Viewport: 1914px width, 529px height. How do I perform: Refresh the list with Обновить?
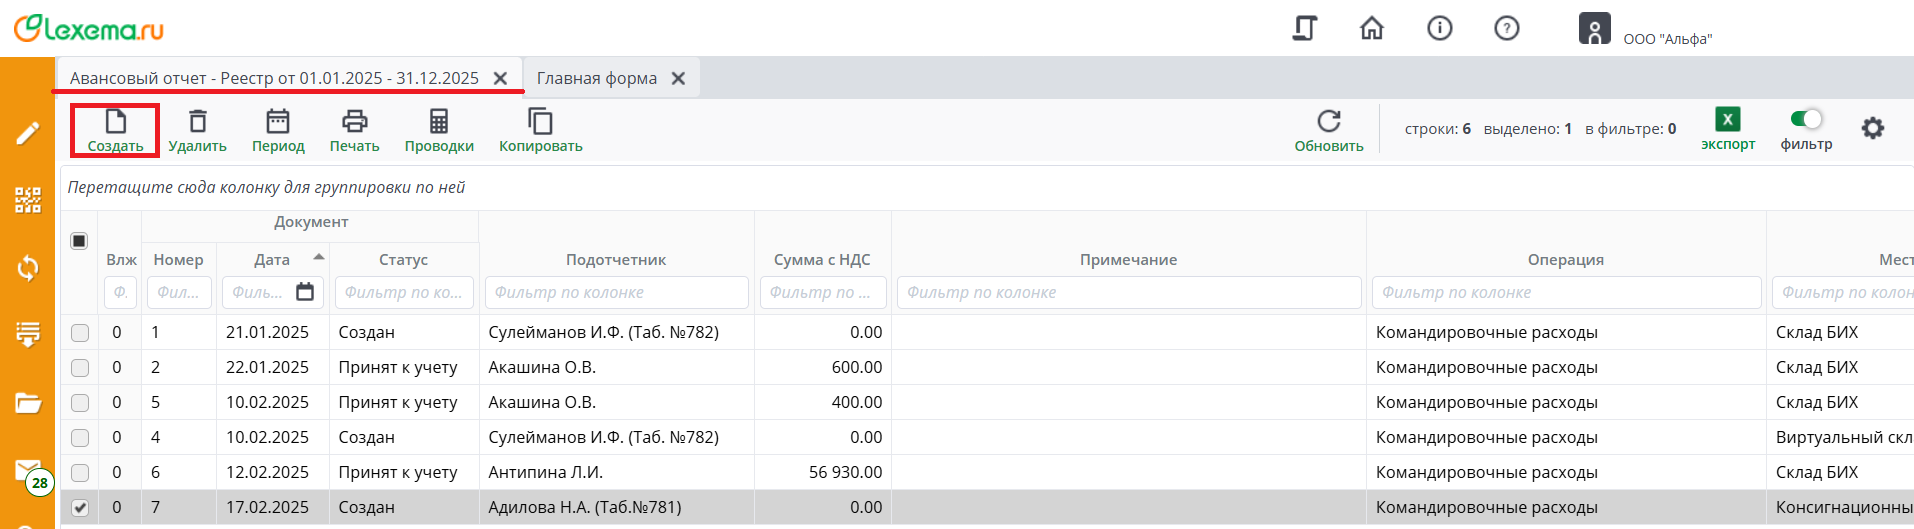click(x=1328, y=122)
